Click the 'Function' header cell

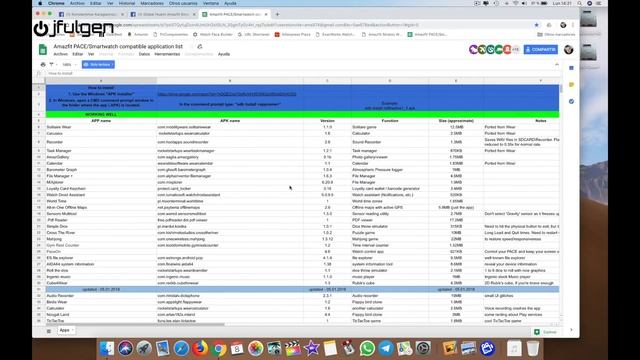390,121
